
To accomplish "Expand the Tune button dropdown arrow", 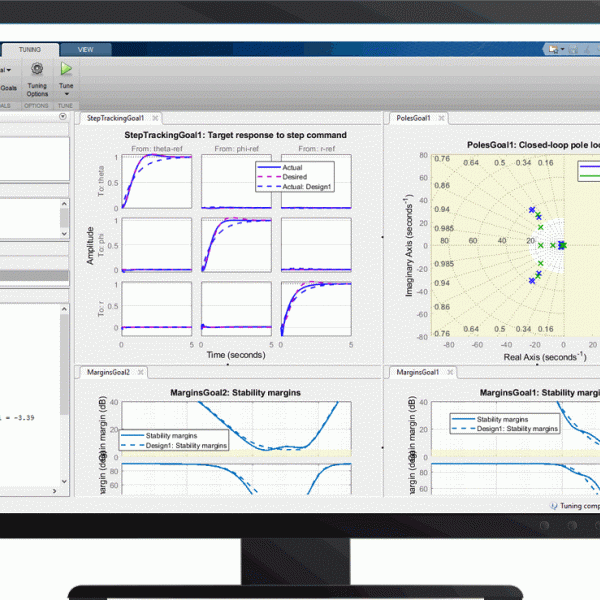I will (66, 94).
